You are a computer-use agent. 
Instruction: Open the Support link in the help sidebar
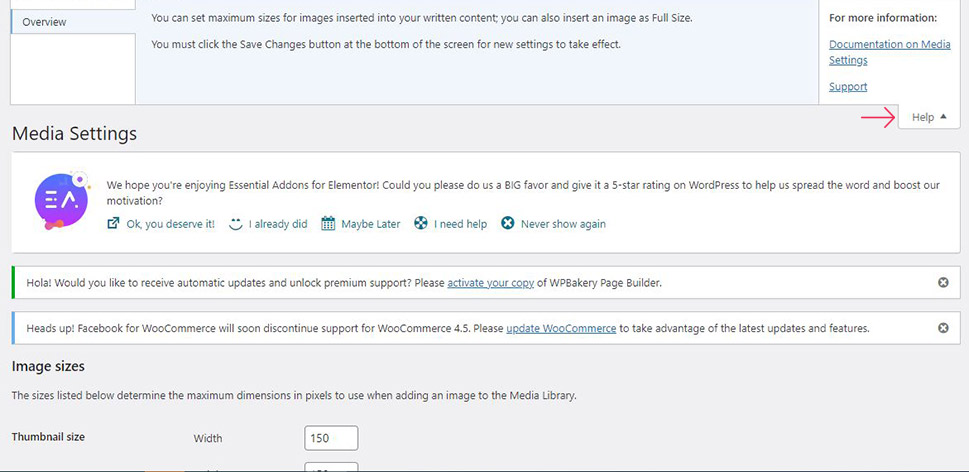[848, 87]
